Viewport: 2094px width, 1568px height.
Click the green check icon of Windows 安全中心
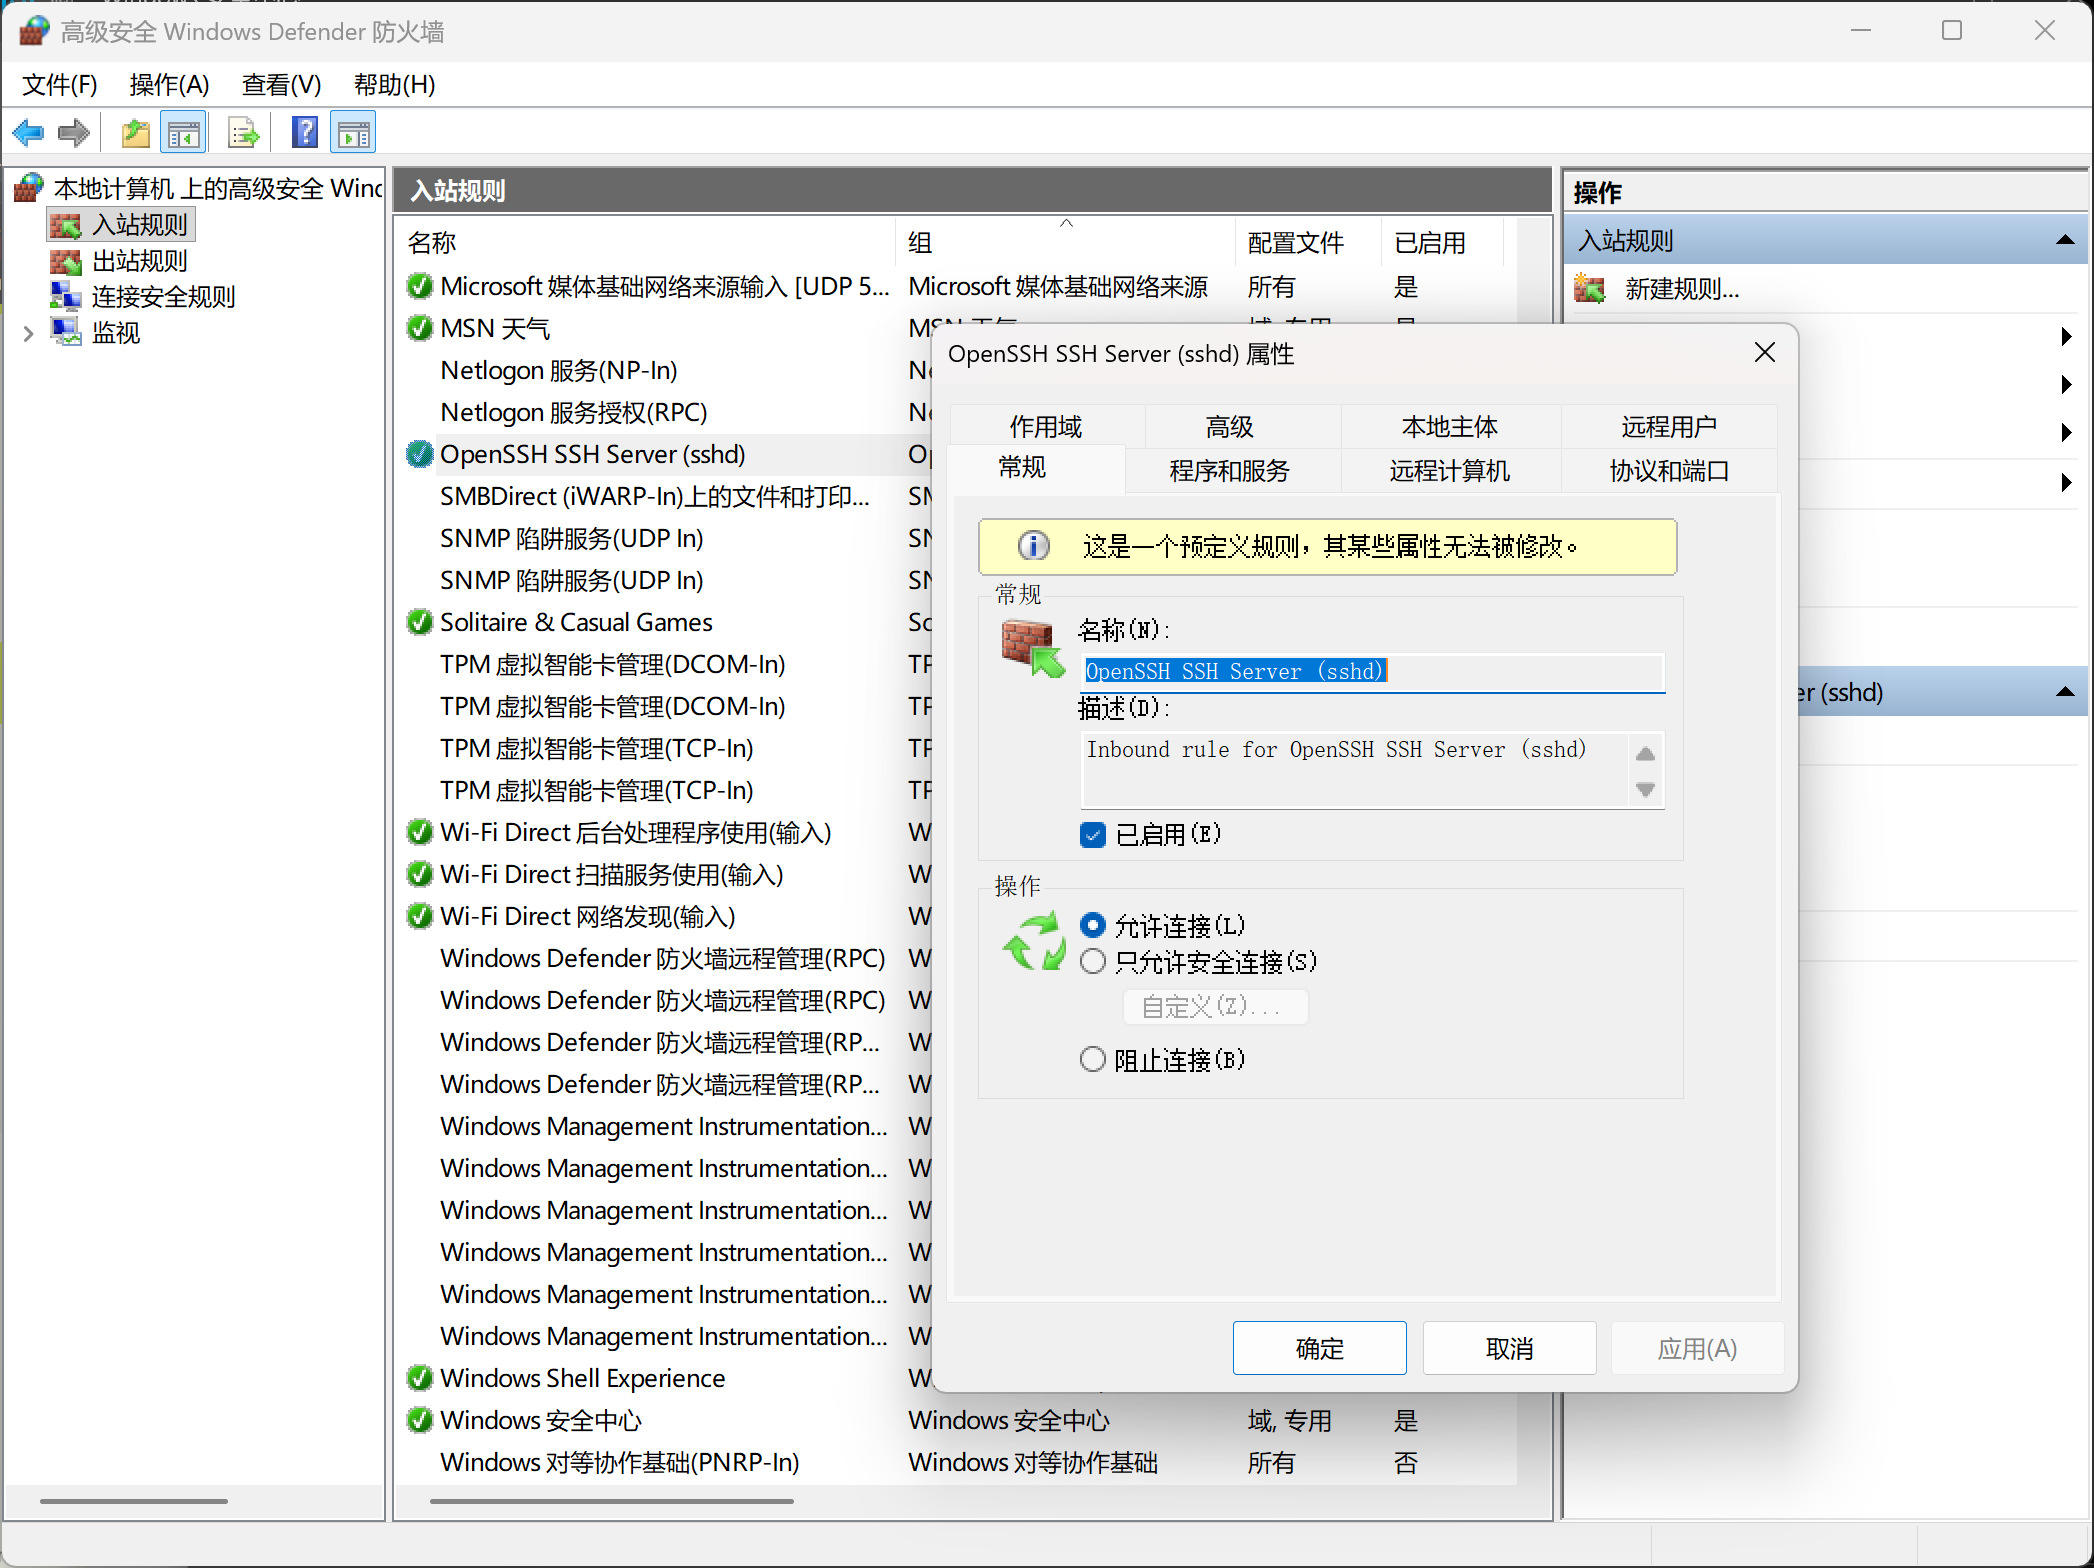tap(420, 1420)
